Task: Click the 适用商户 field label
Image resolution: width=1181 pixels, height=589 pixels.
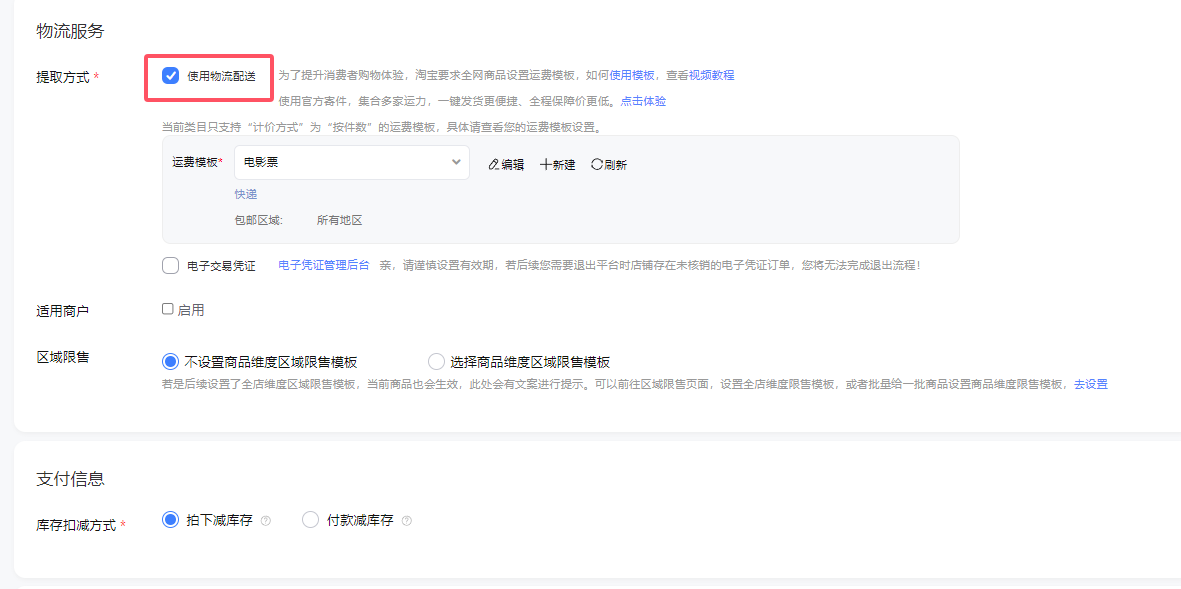Action: pos(63,310)
